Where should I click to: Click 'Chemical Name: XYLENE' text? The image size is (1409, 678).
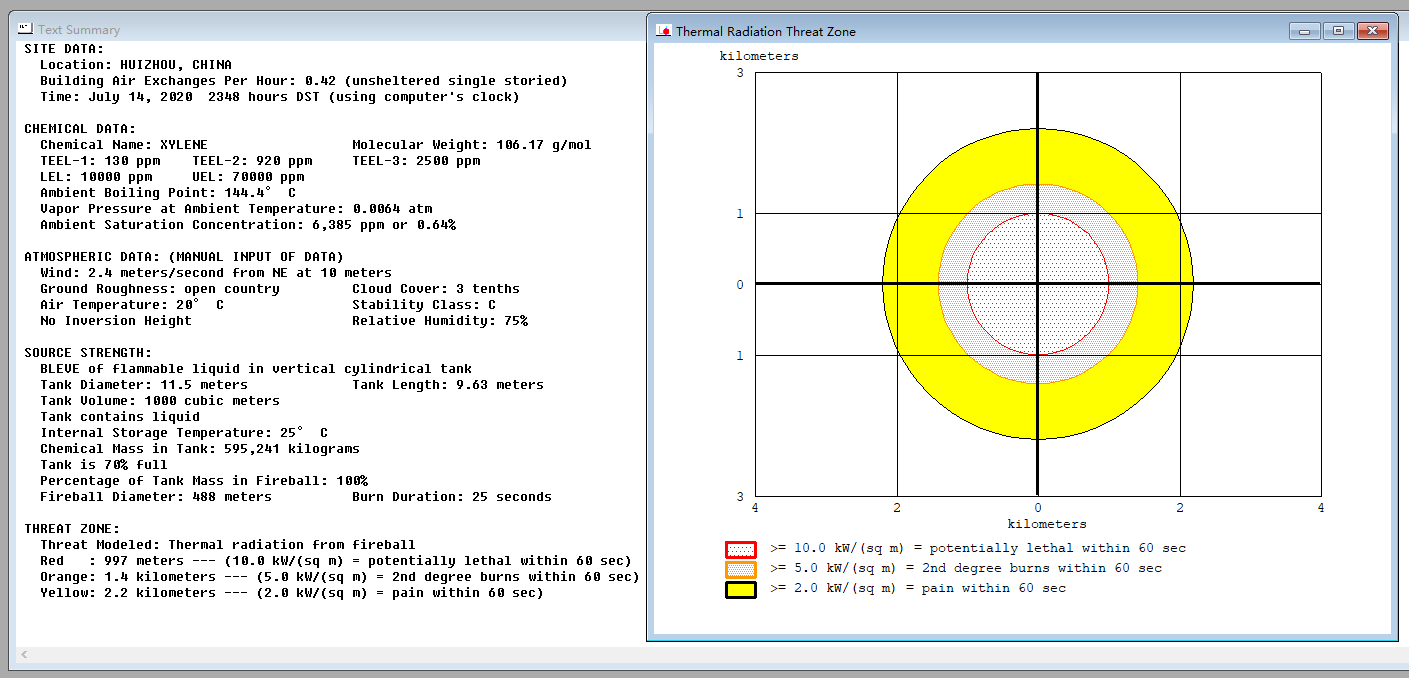click(x=124, y=144)
